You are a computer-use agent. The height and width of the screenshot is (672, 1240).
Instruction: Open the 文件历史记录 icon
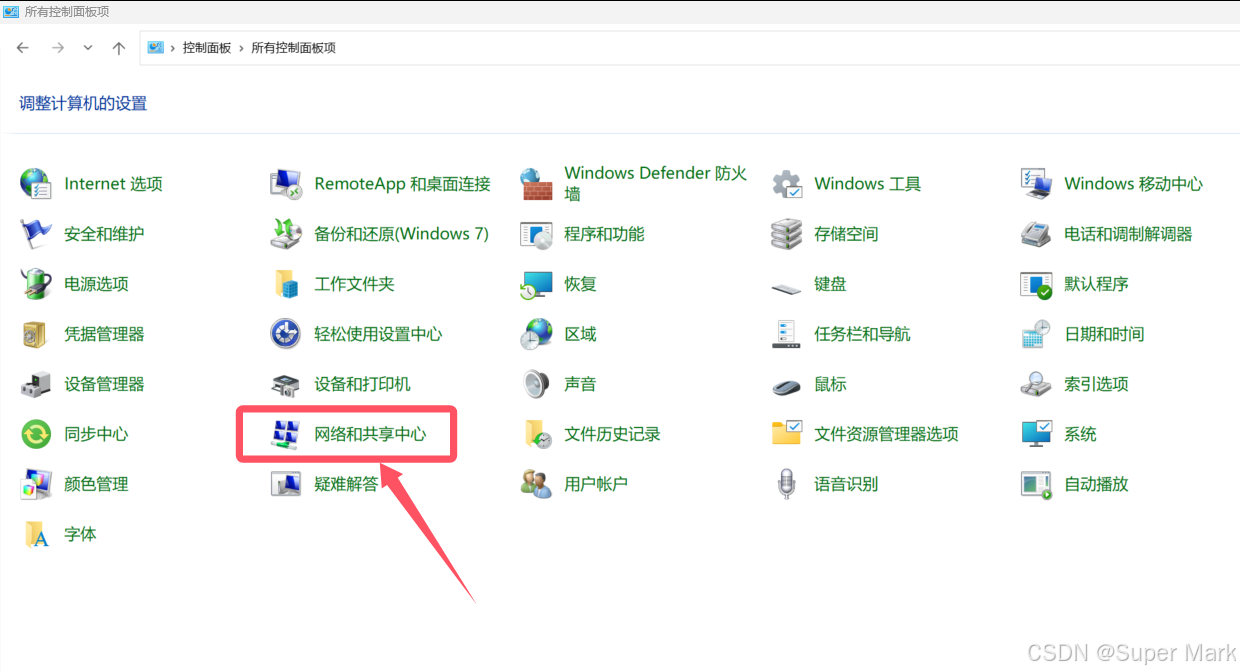tap(536, 434)
